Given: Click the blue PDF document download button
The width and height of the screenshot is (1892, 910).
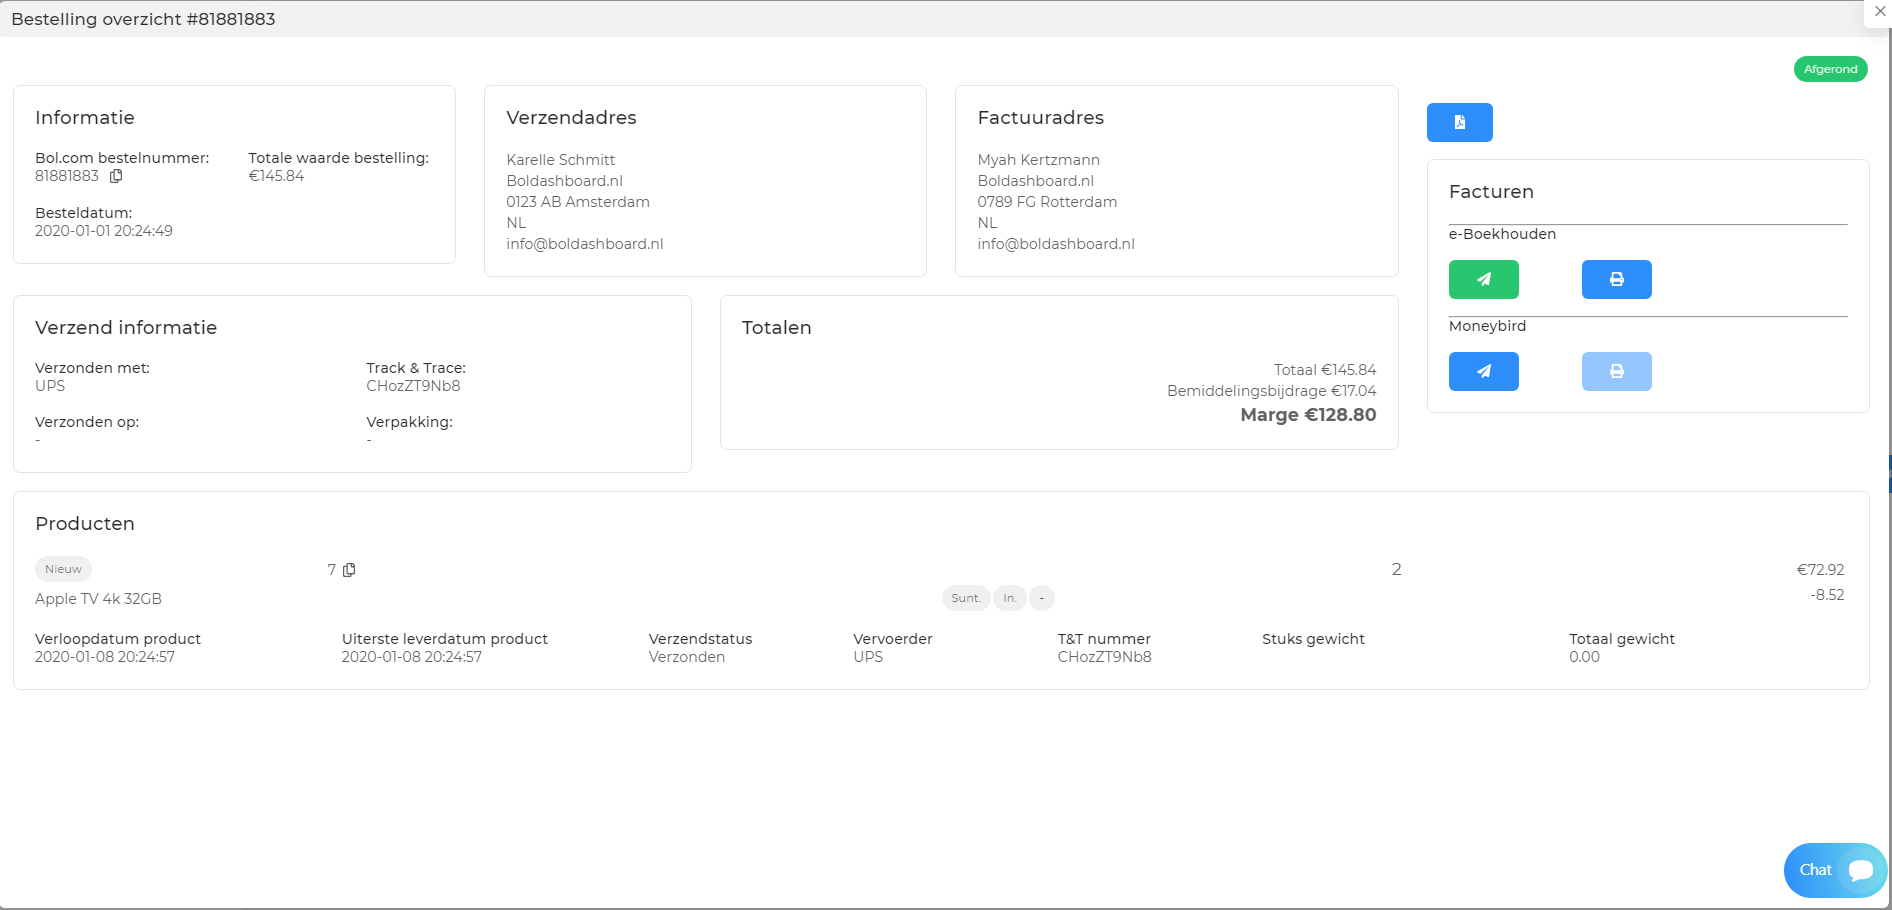Looking at the screenshot, I should 1459,122.
